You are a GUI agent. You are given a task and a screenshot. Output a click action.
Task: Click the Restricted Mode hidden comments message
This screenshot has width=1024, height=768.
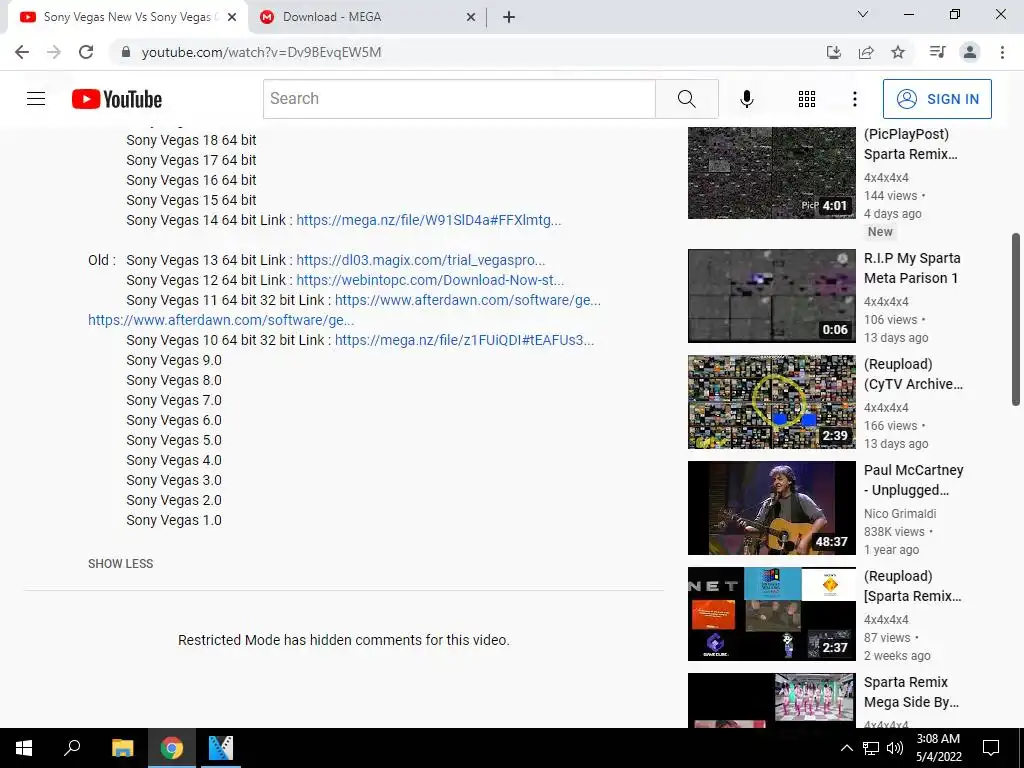click(x=344, y=640)
